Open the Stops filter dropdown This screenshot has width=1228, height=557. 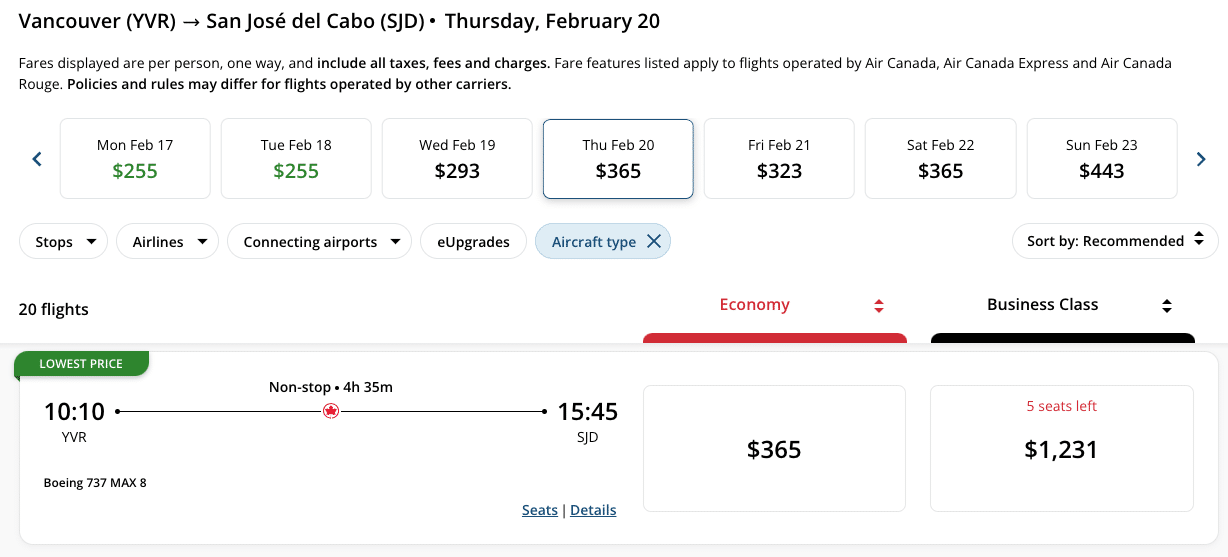[x=64, y=241]
